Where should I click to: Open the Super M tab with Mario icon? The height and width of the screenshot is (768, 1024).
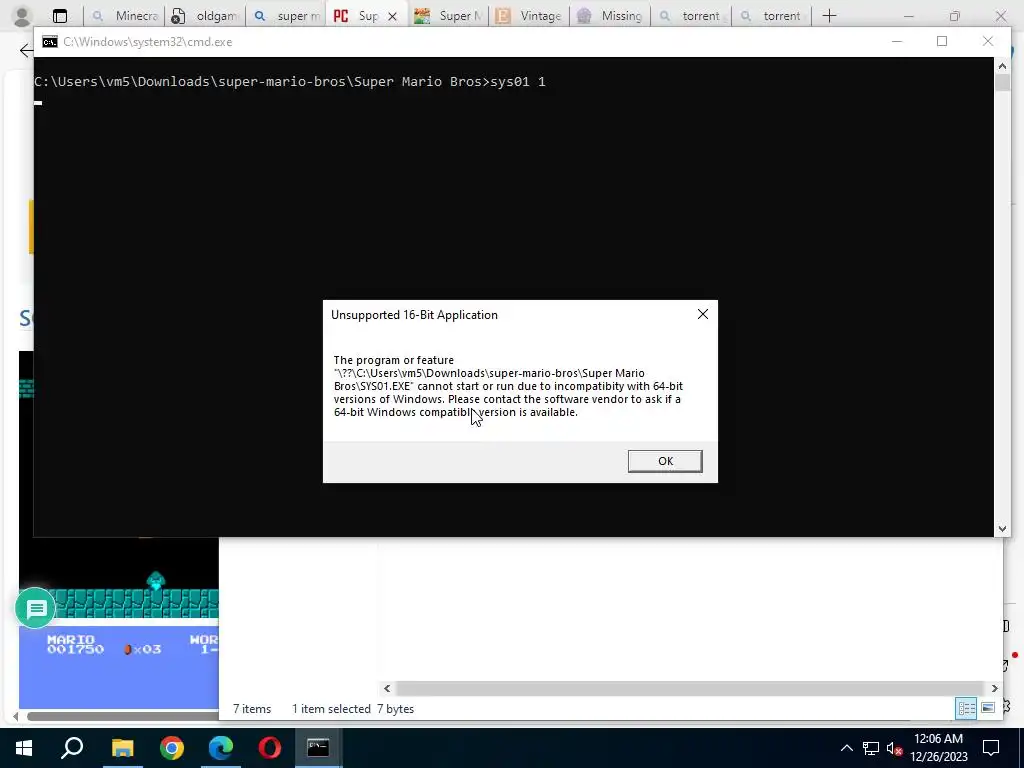448,16
